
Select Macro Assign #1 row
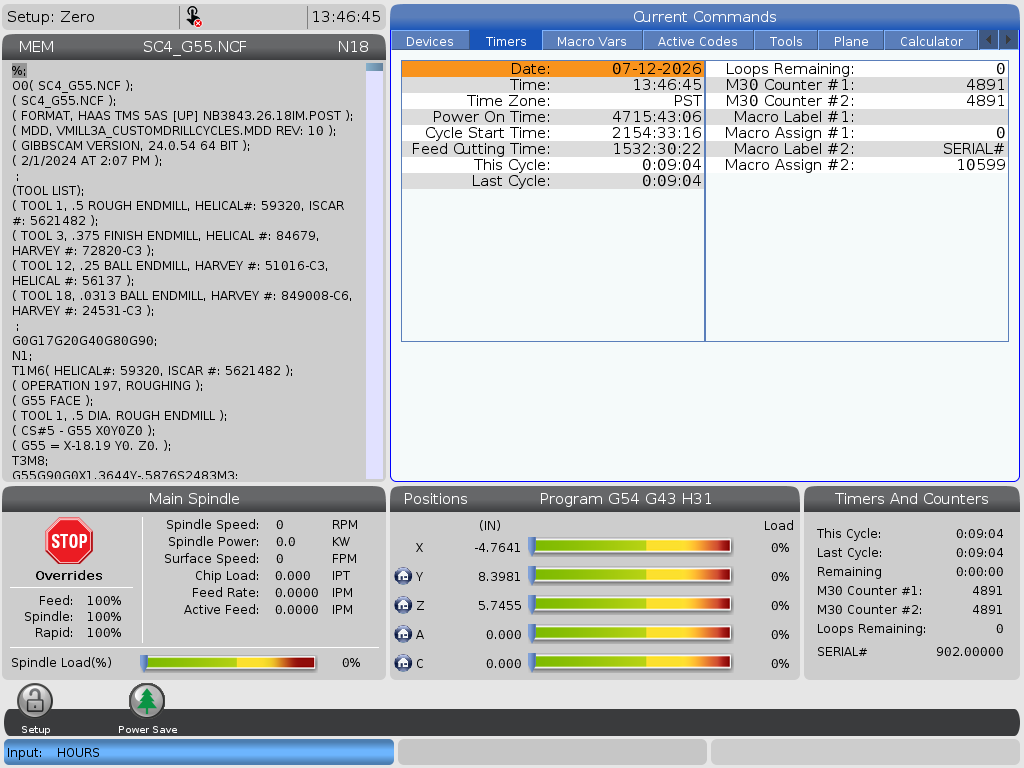857,133
